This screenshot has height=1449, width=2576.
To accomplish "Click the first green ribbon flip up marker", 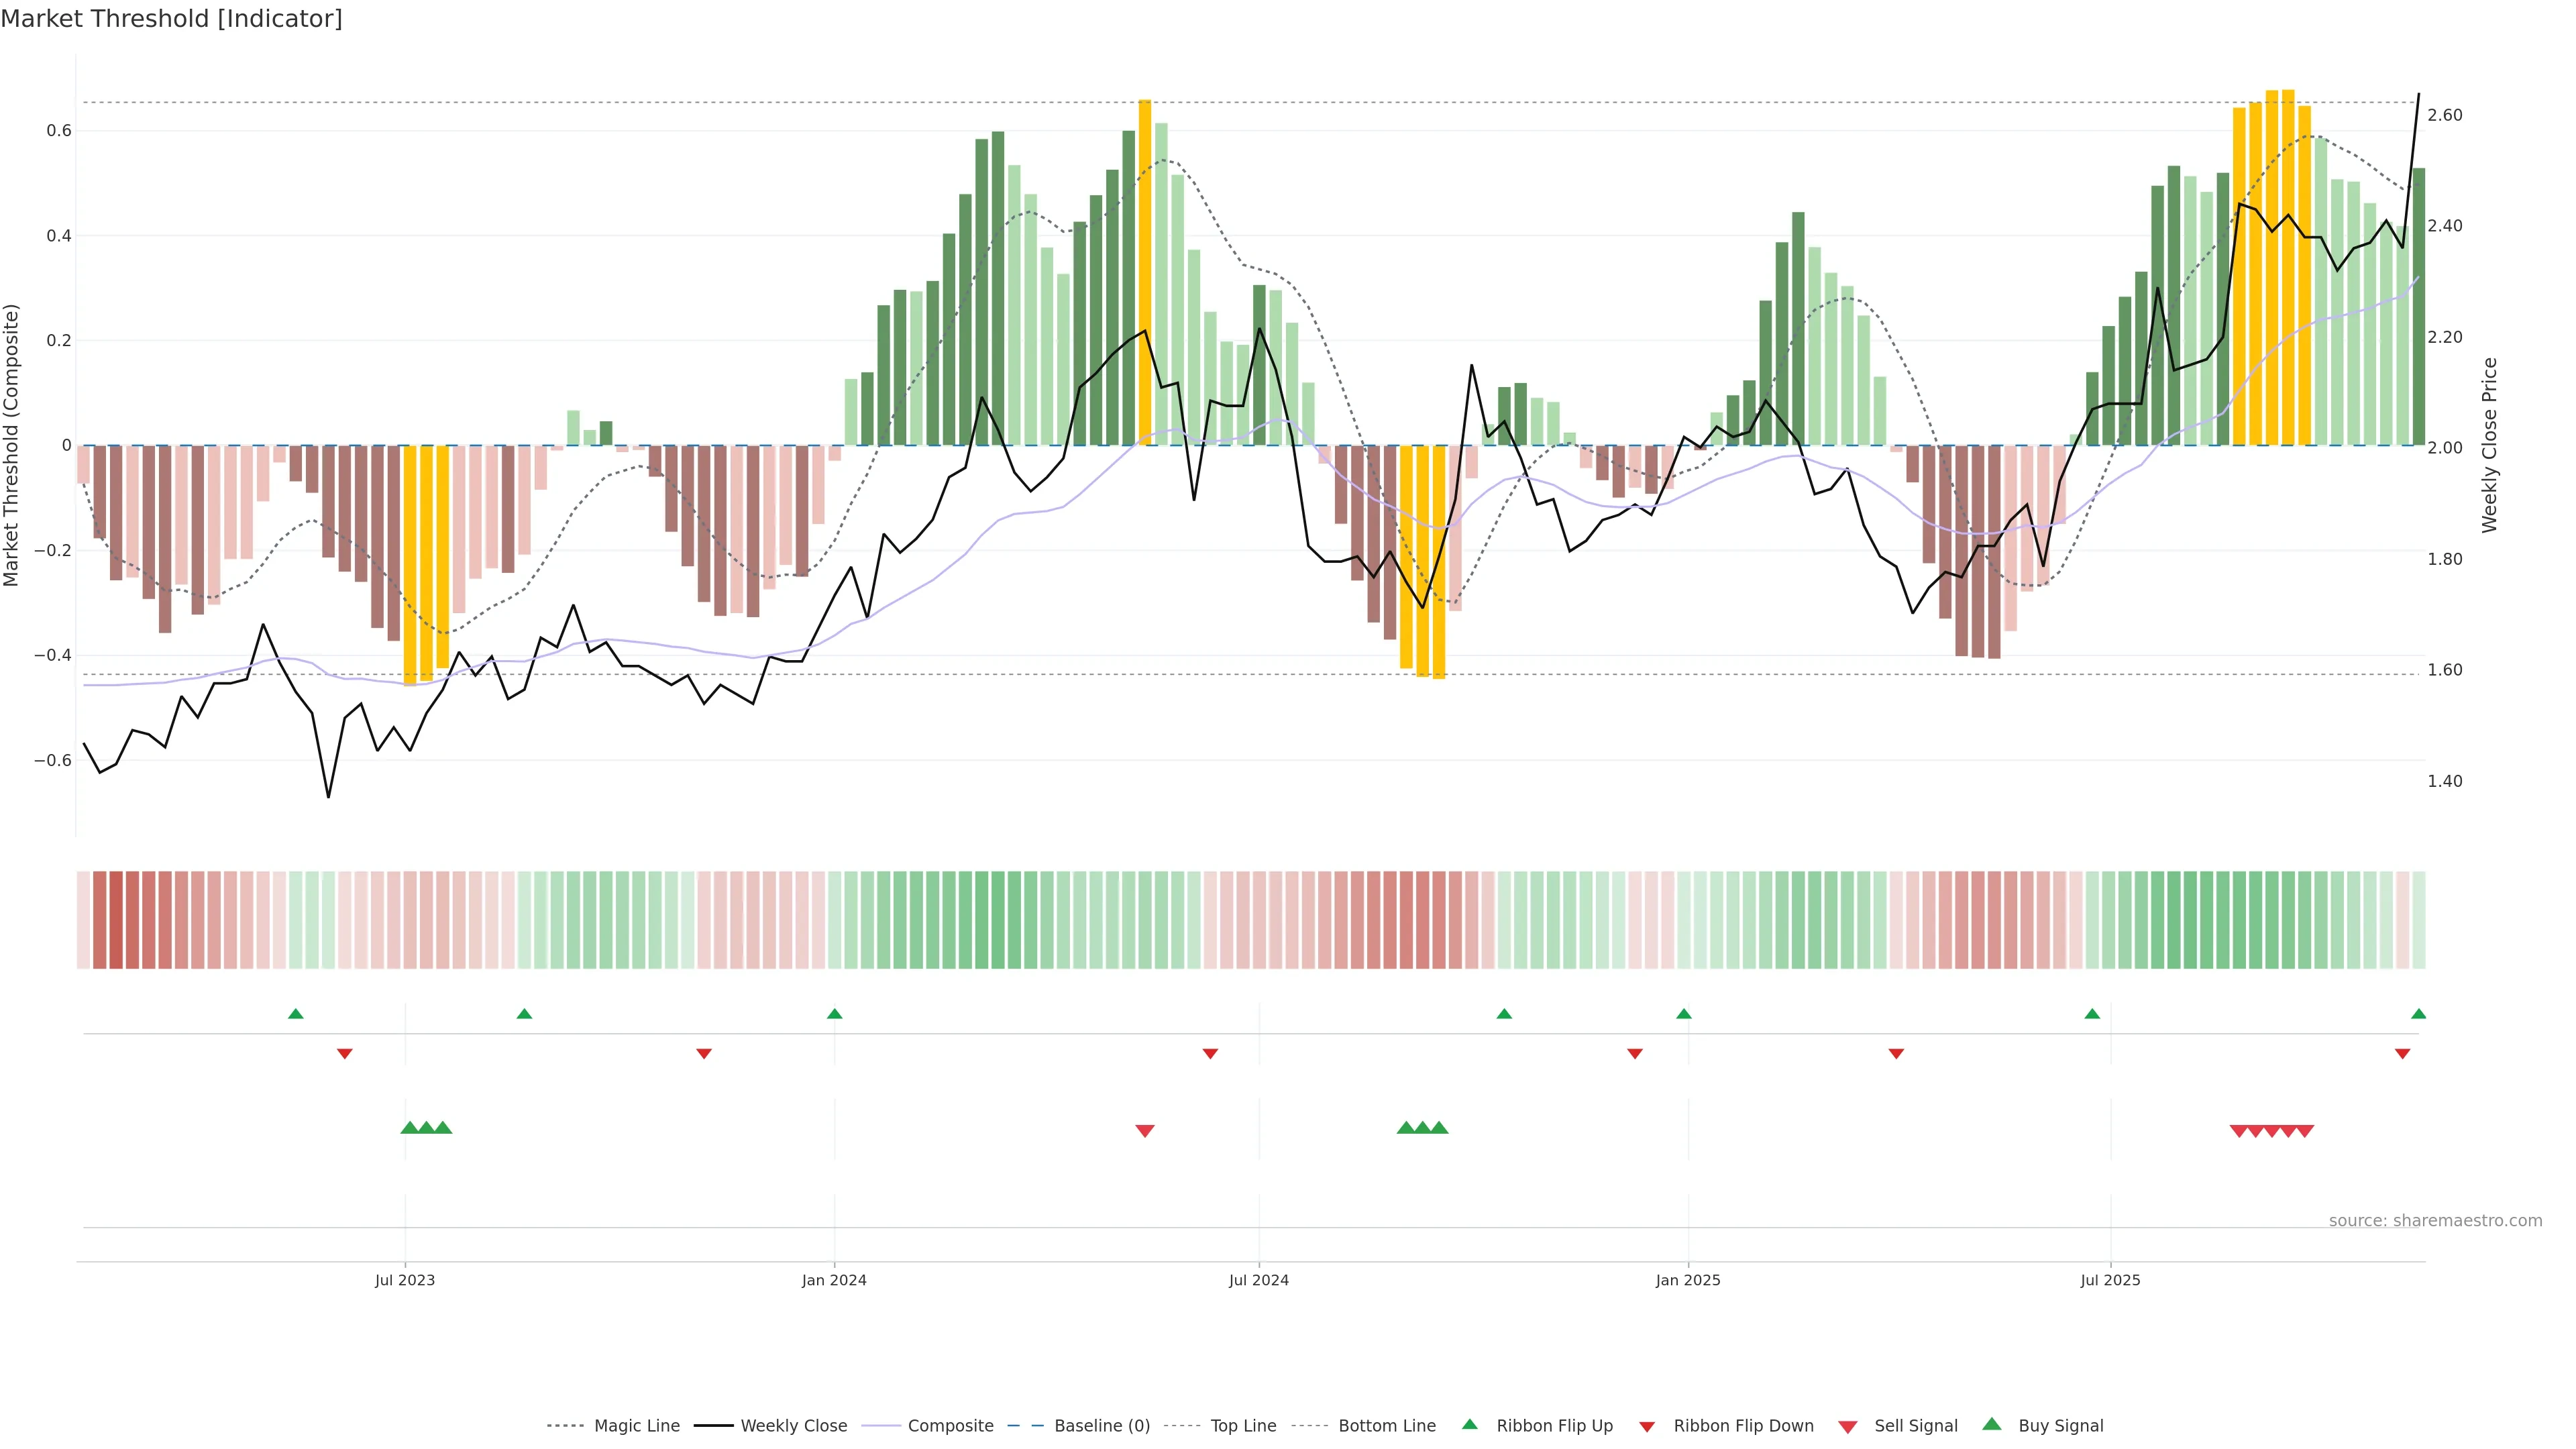I will (296, 1014).
